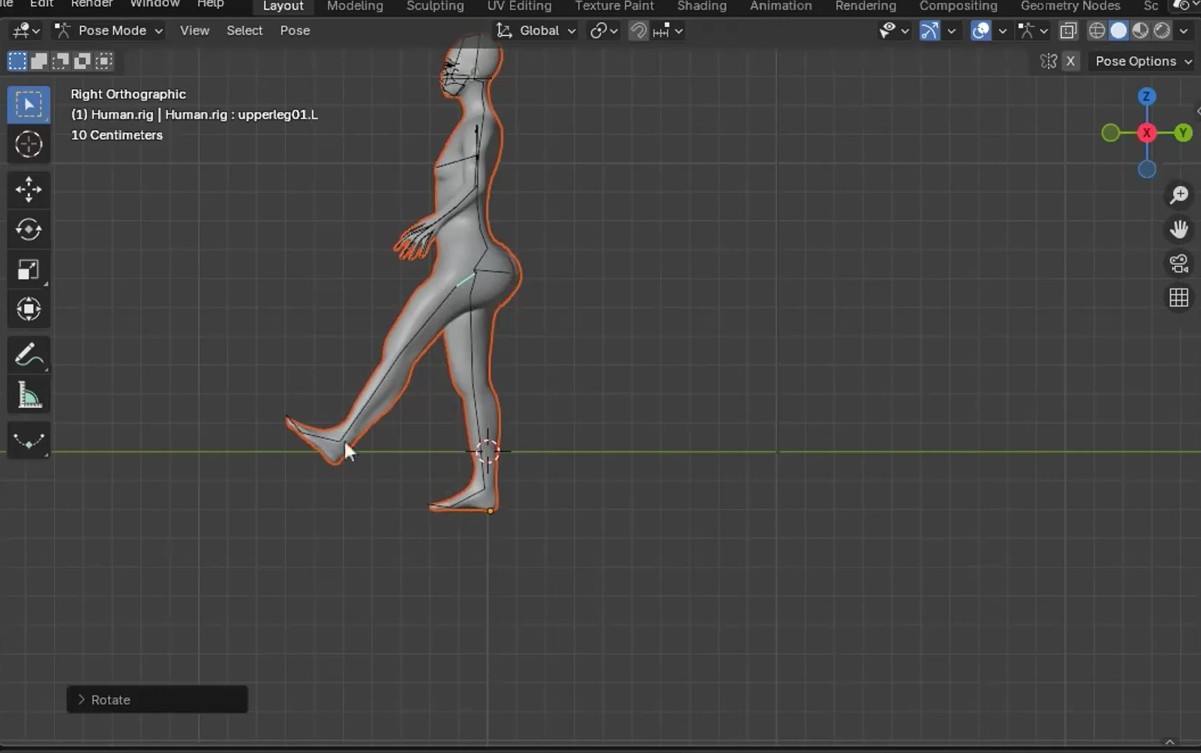
Task: Click the Z axis on navigation gizmo
Action: [x=1147, y=97]
